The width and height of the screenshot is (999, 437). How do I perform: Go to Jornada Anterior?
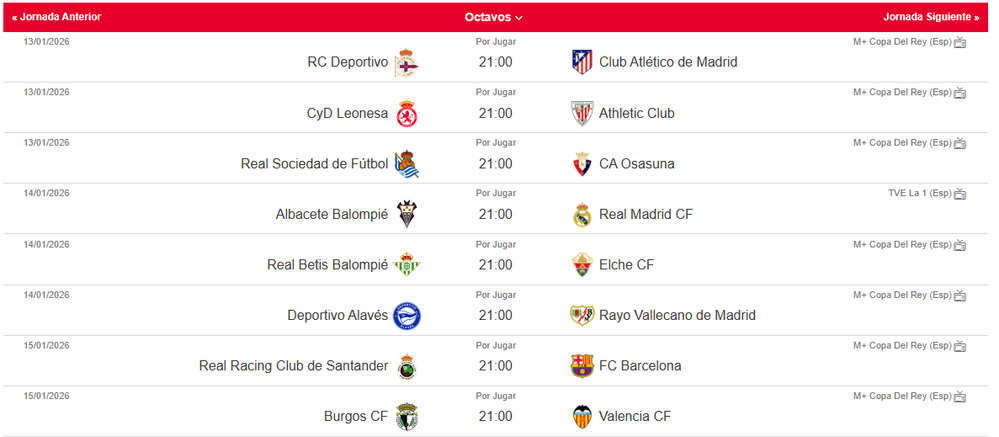click(57, 17)
